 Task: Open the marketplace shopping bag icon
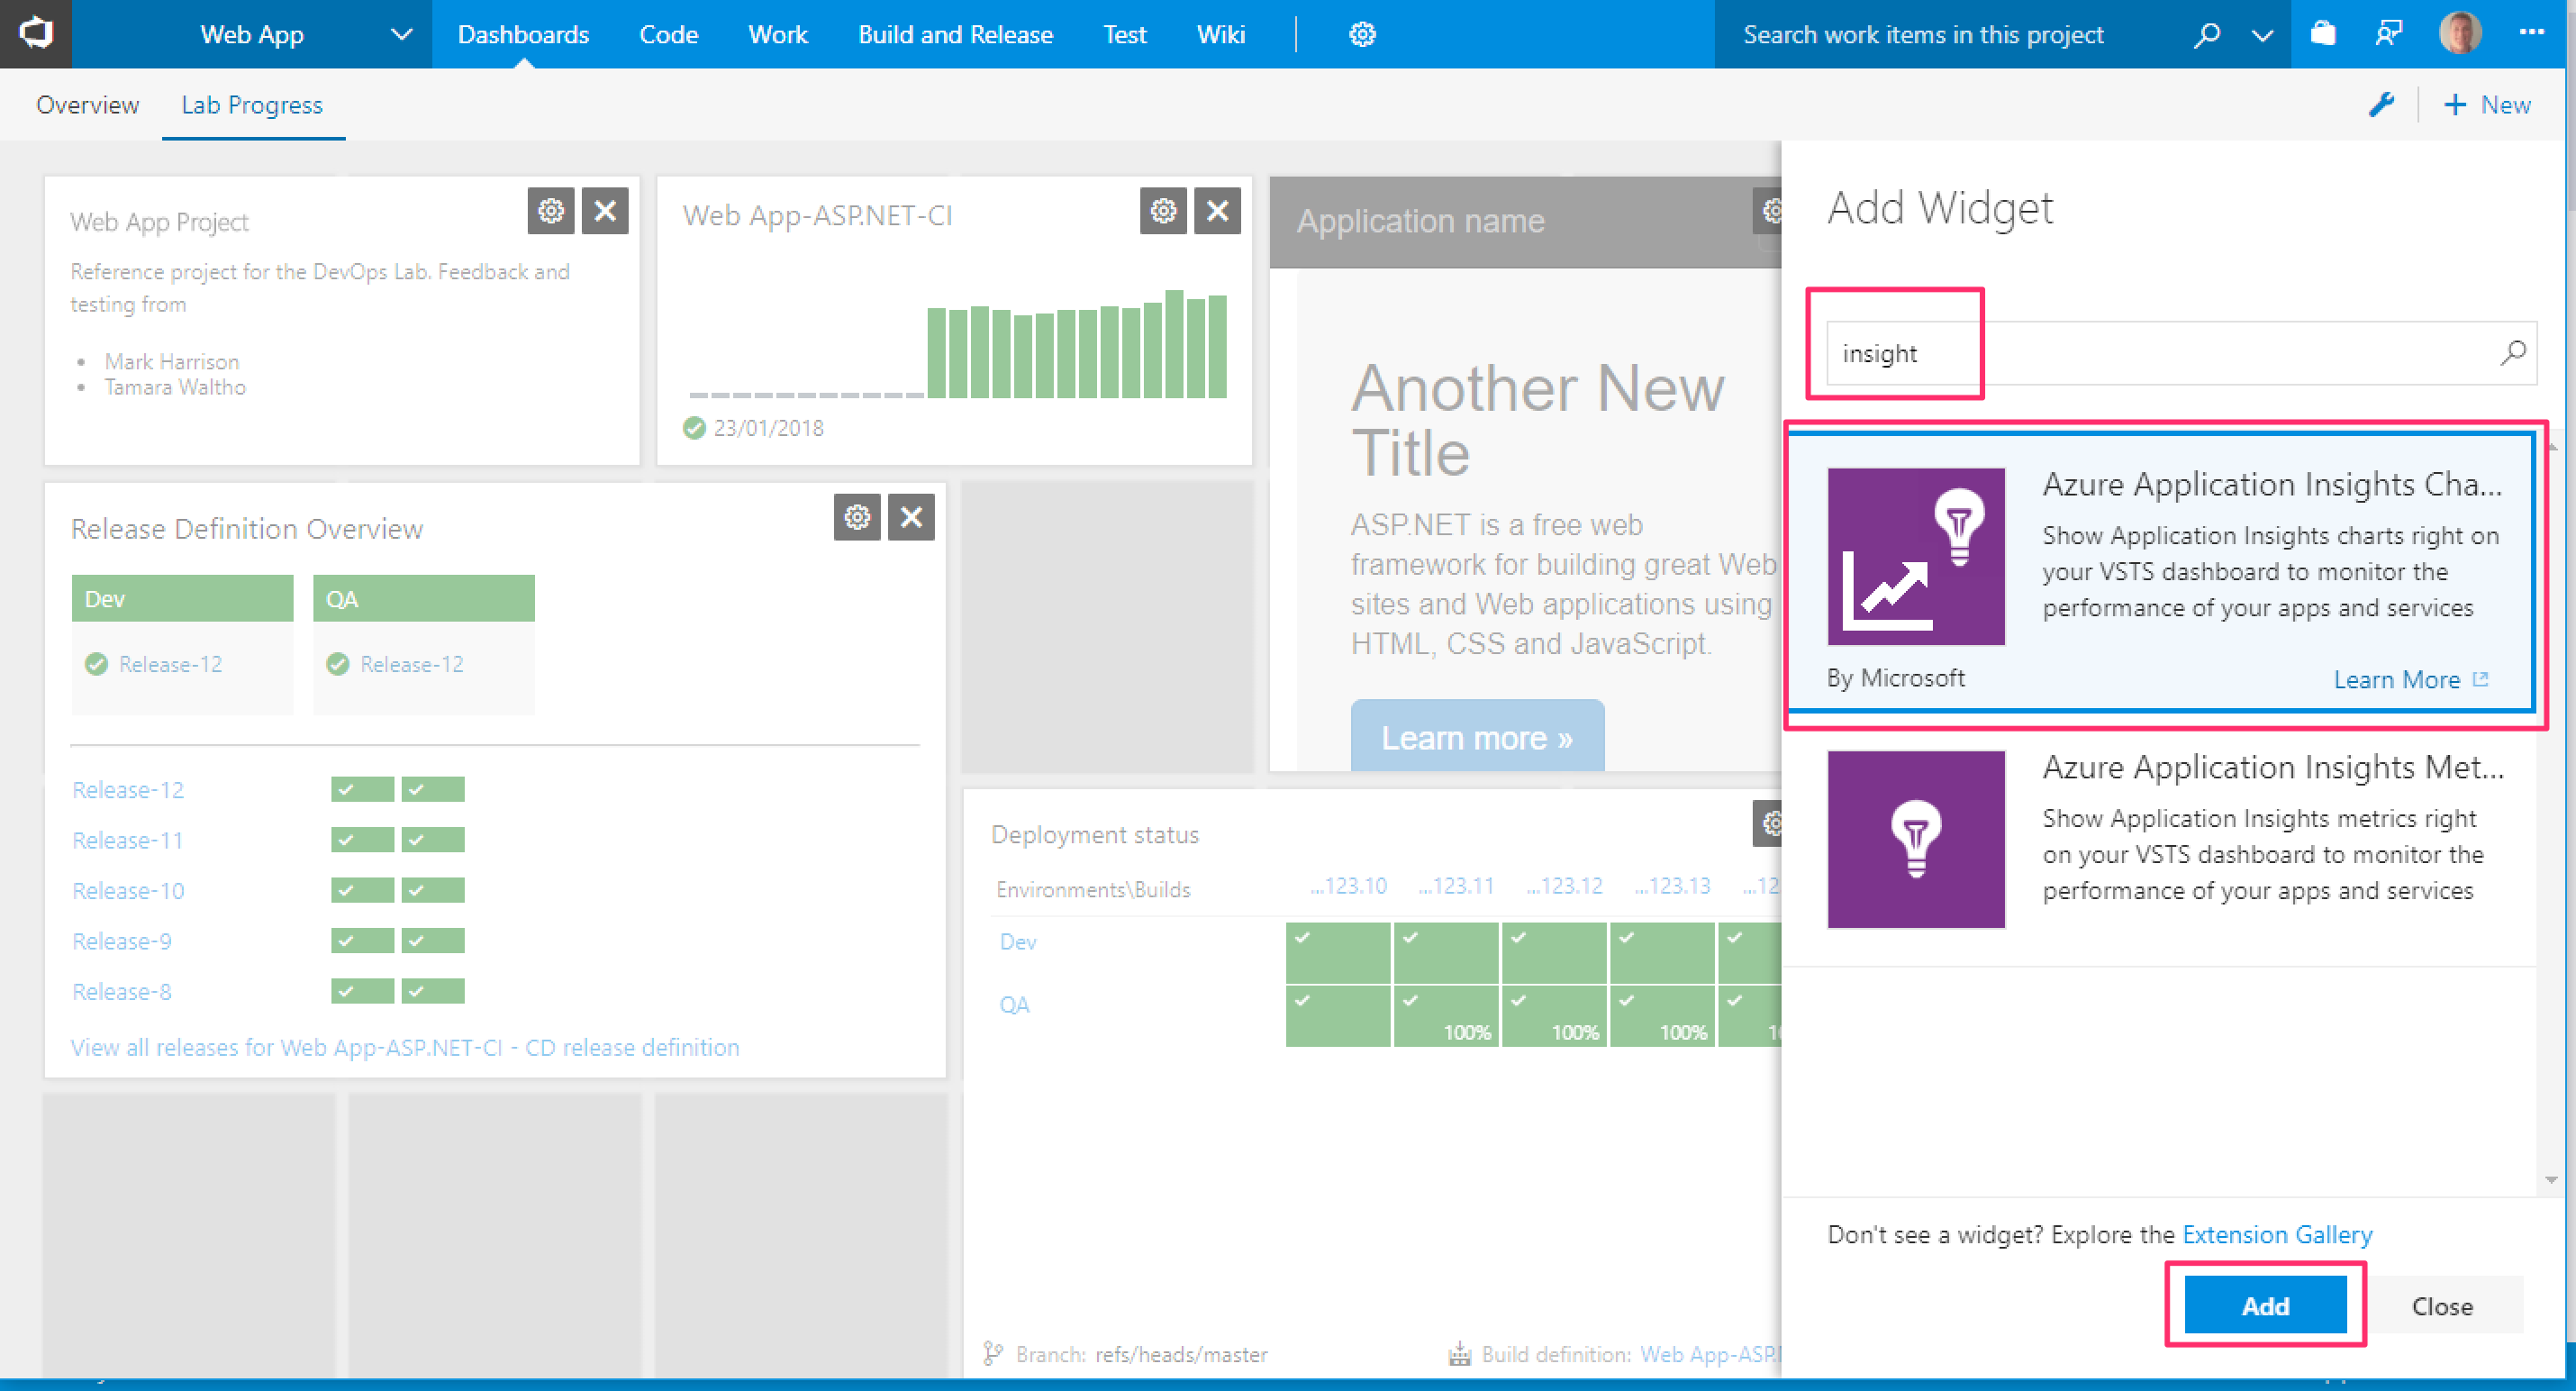(2323, 34)
